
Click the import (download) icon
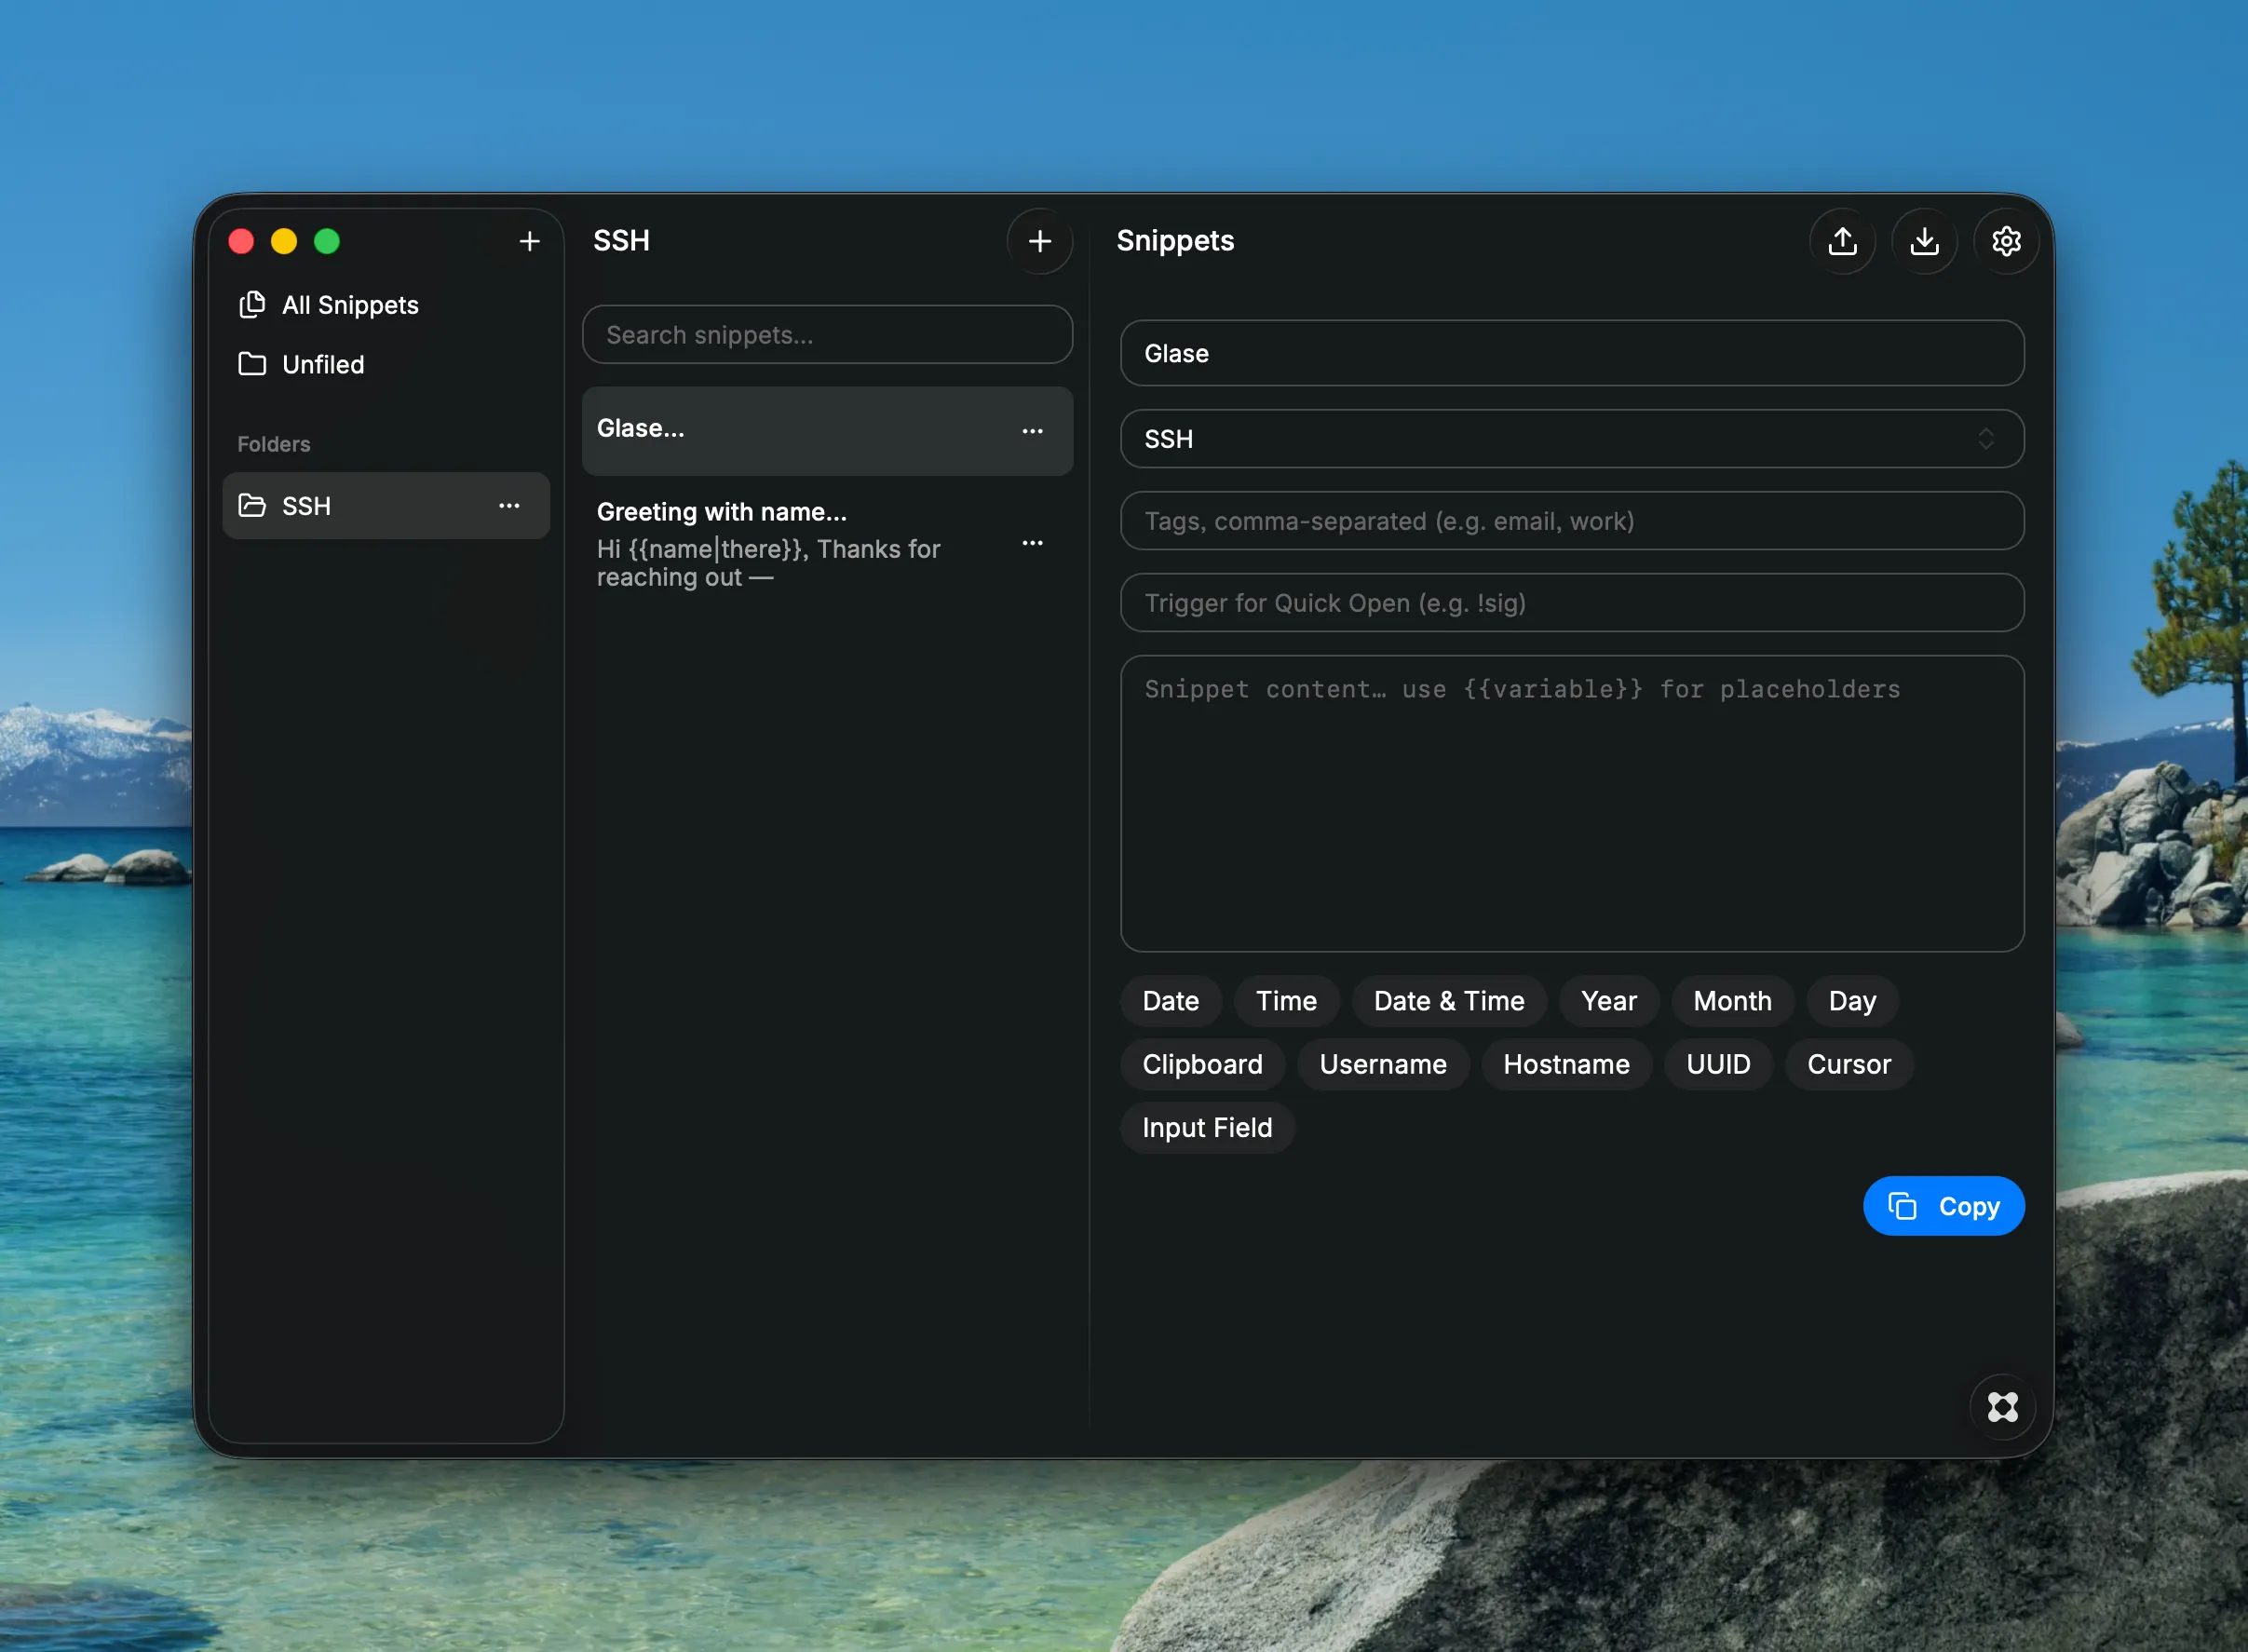click(x=1924, y=241)
